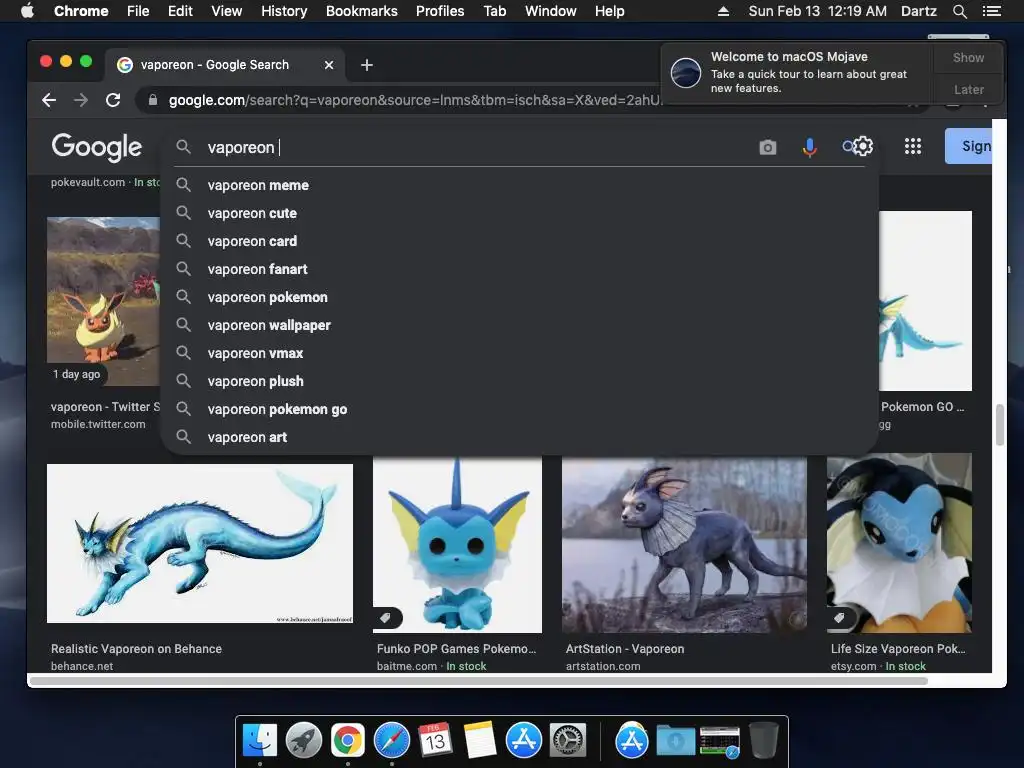Image resolution: width=1024 pixels, height=768 pixels.
Task: Select suggestion vaporeon cute
Action: tap(519, 213)
